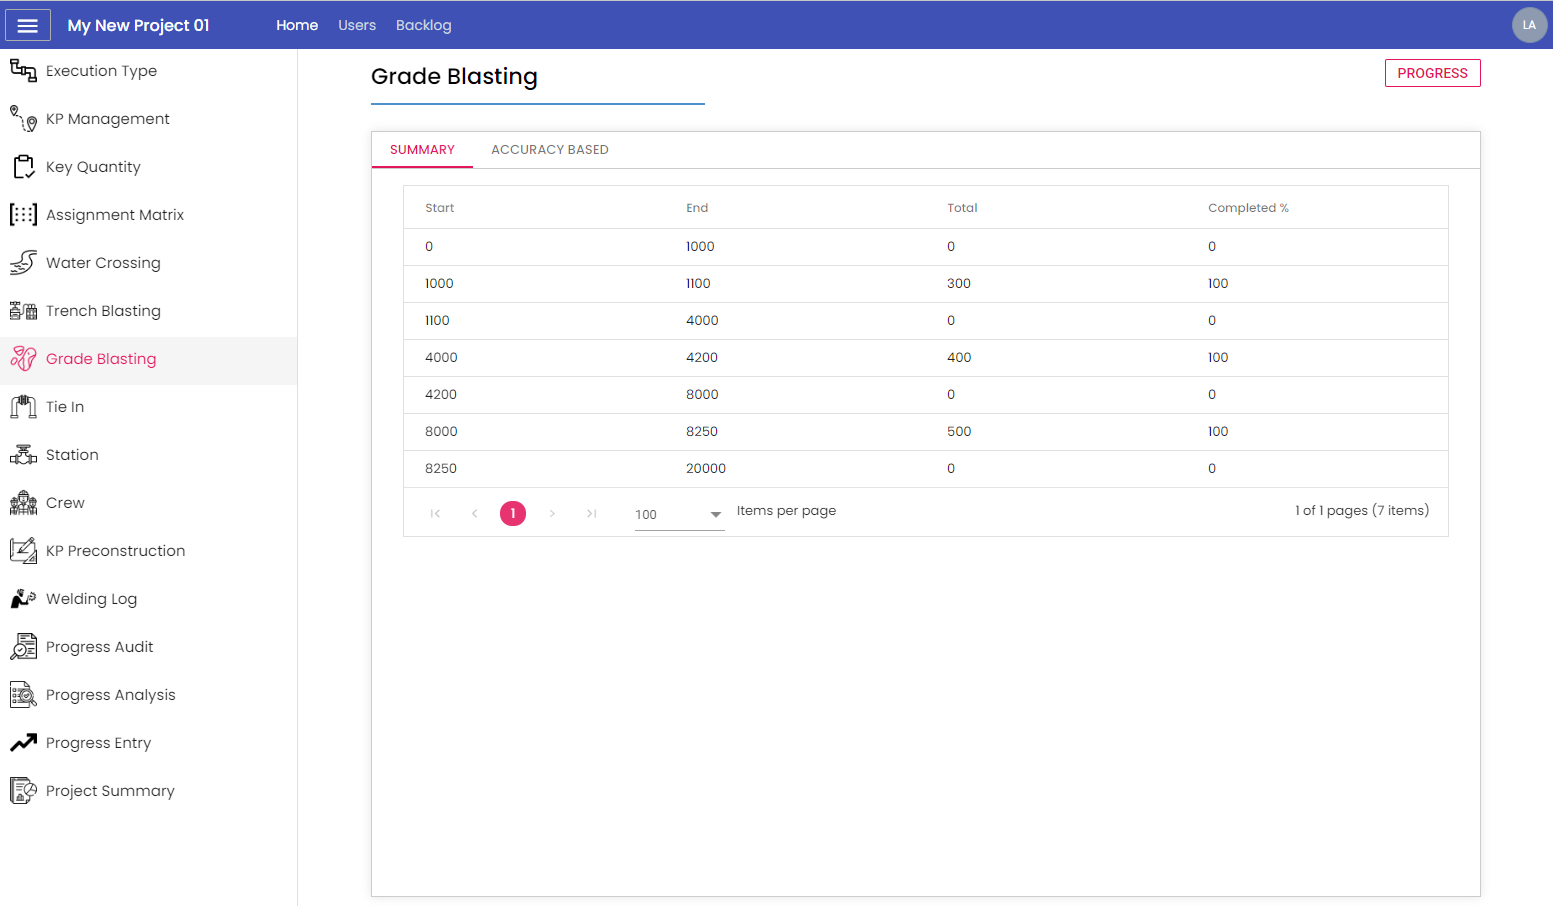Click the Assignment Matrix grid icon

[x=23, y=214]
